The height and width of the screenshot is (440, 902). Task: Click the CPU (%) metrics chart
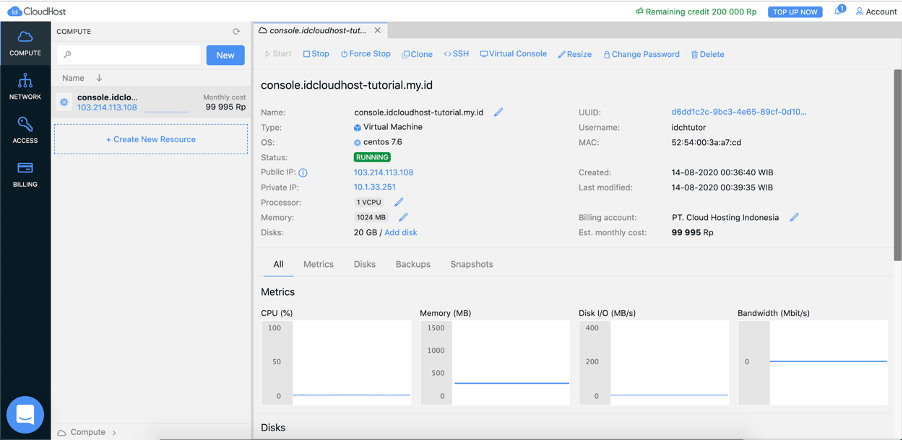[x=337, y=362]
